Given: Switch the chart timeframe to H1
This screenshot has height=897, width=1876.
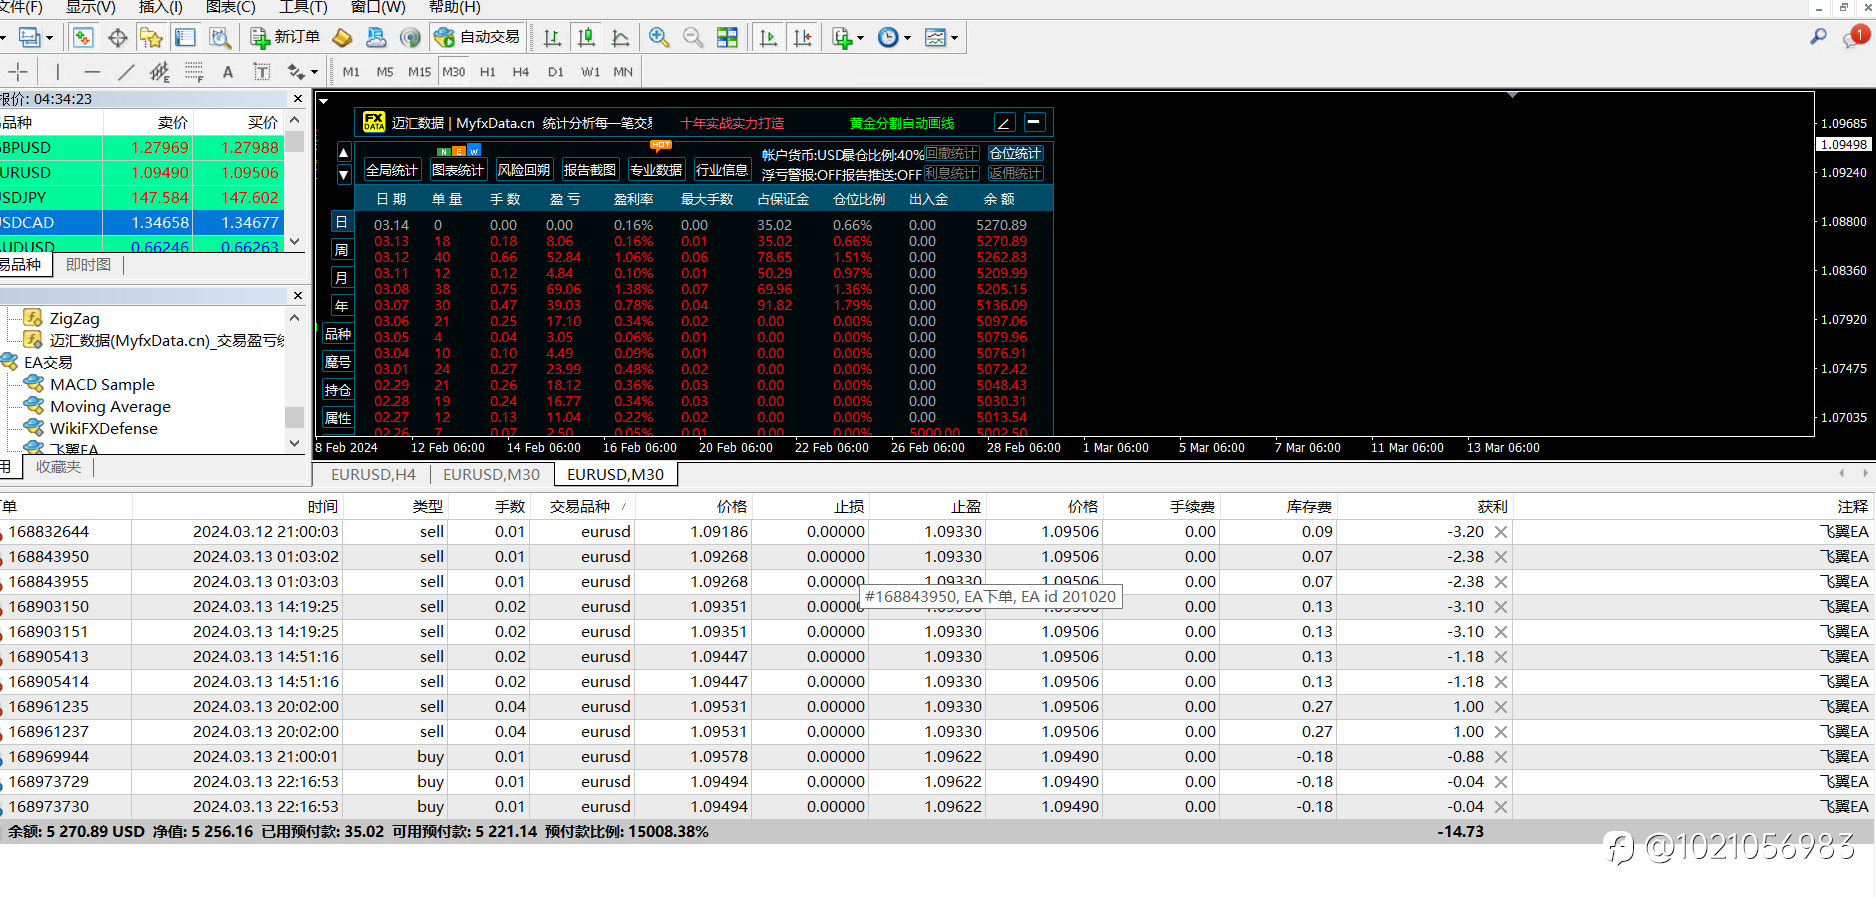Looking at the screenshot, I should click(x=488, y=72).
